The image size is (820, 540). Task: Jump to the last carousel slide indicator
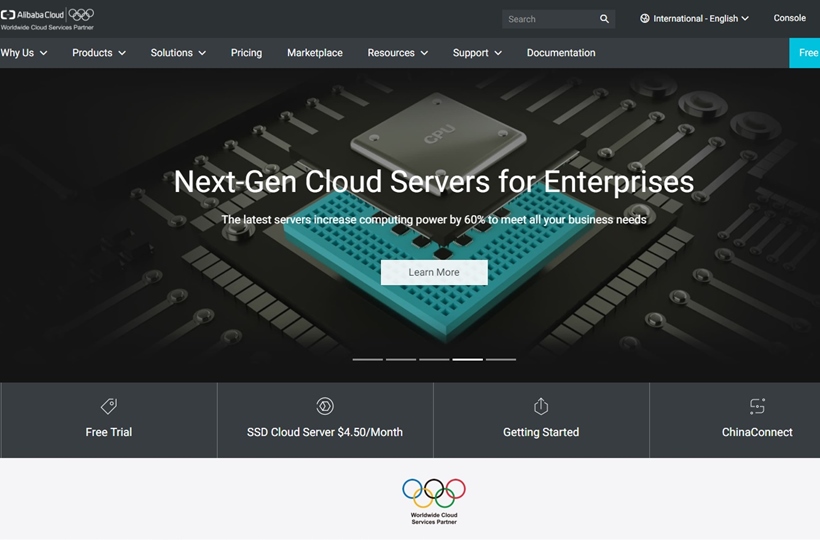point(501,359)
